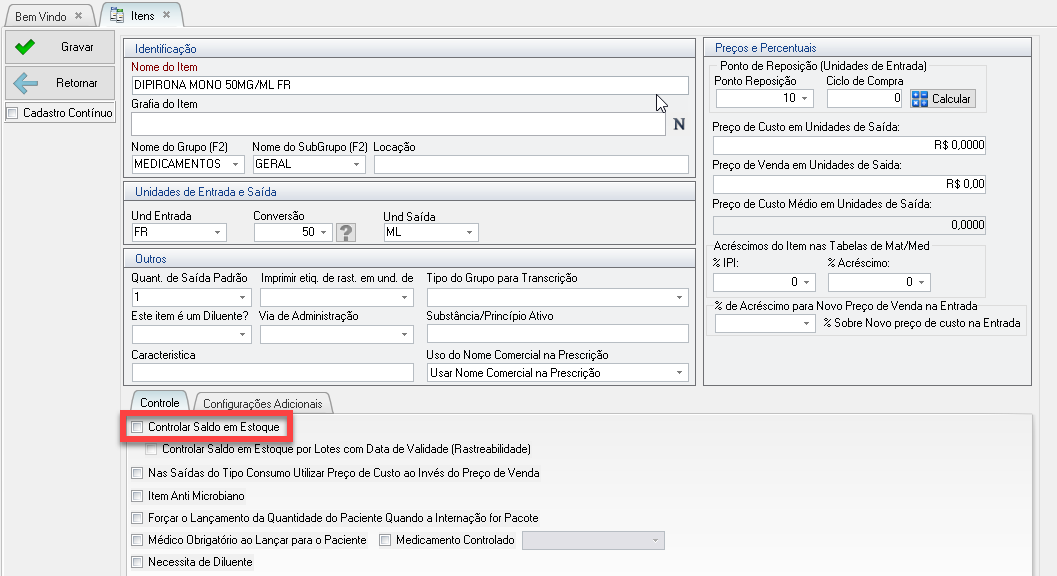
Task: Click the green checkmark Gravar icon
Action: click(25, 47)
